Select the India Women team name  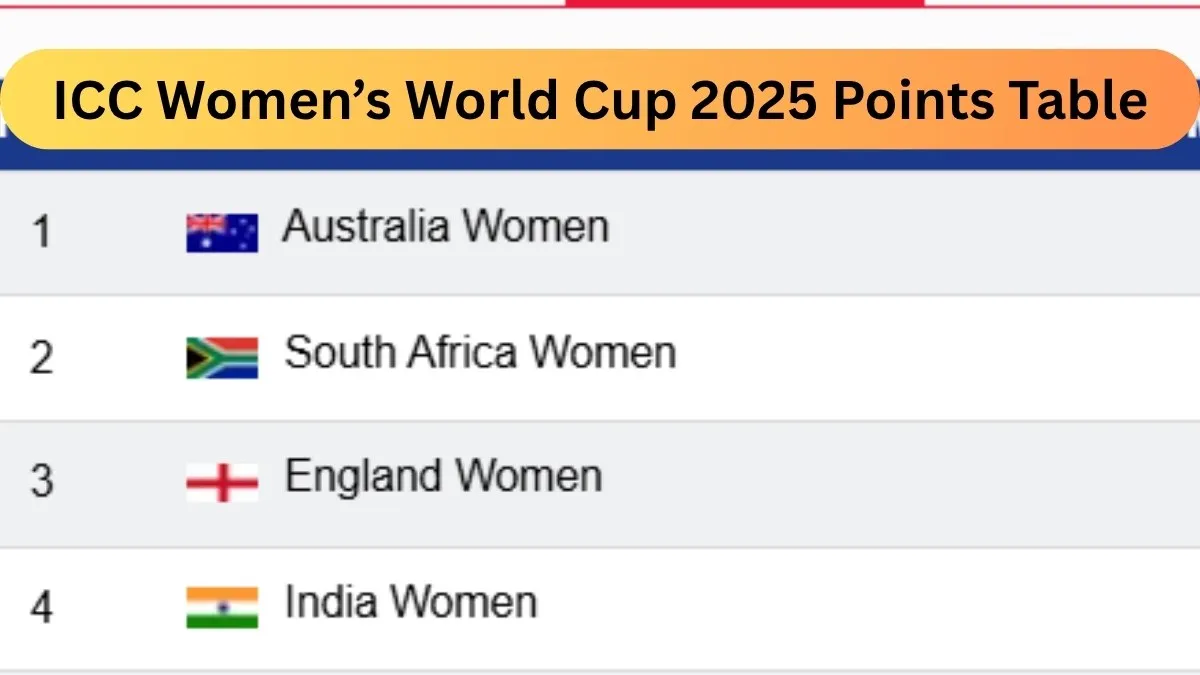(x=410, y=603)
